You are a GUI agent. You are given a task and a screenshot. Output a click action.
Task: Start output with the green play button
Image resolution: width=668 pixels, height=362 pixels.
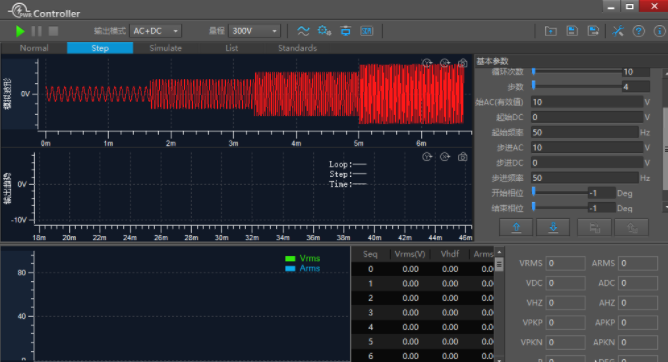point(20,31)
